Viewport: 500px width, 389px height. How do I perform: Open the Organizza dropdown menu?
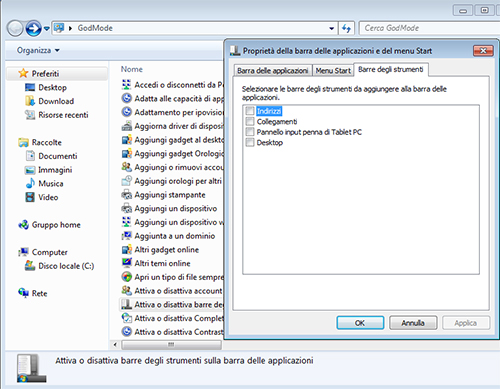pos(38,50)
